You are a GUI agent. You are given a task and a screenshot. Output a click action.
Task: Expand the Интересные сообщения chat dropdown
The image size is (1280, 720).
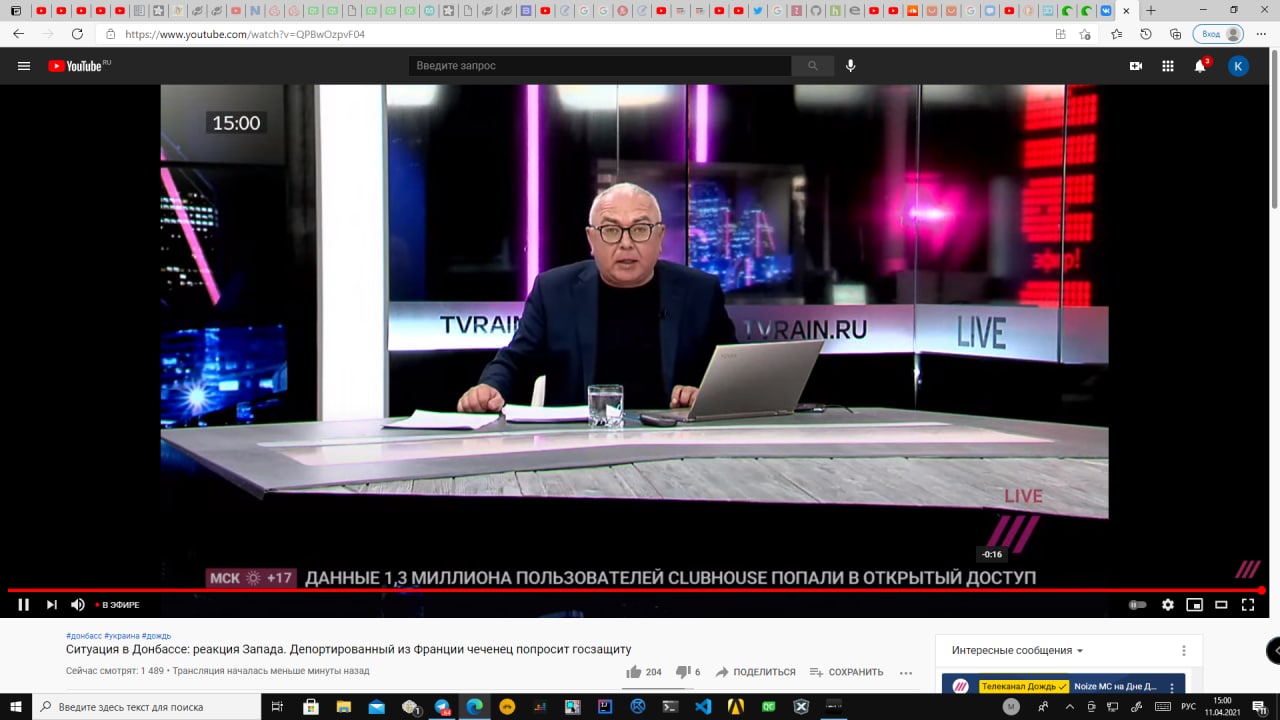[x=1018, y=650]
